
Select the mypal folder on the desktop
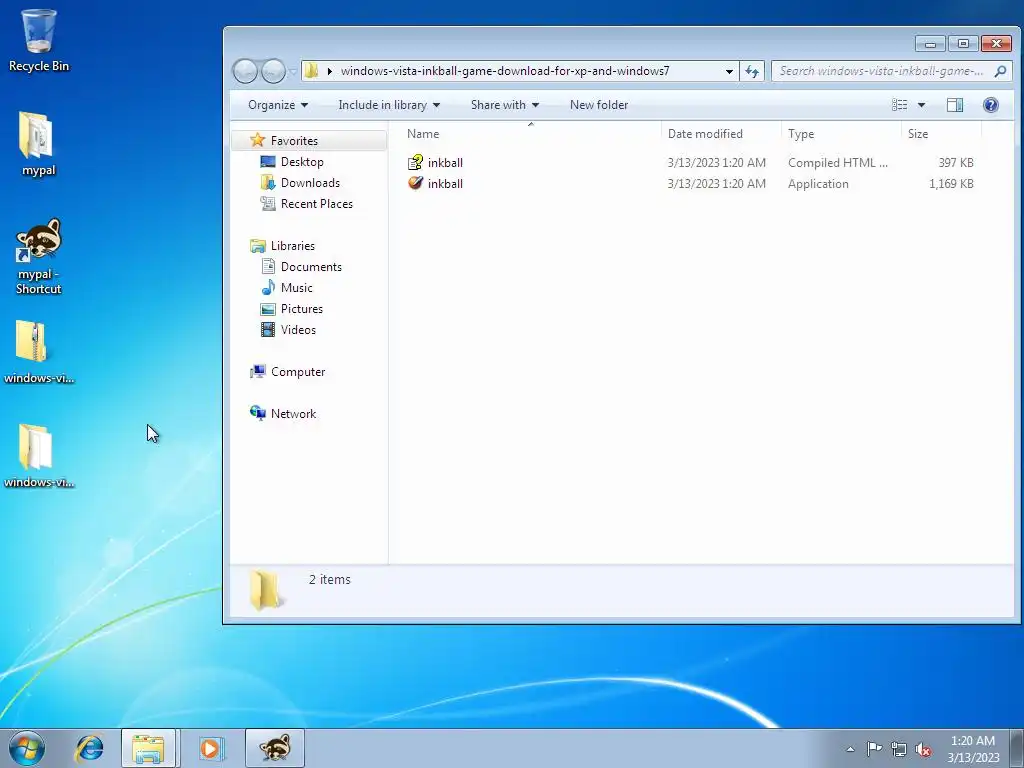(38, 144)
